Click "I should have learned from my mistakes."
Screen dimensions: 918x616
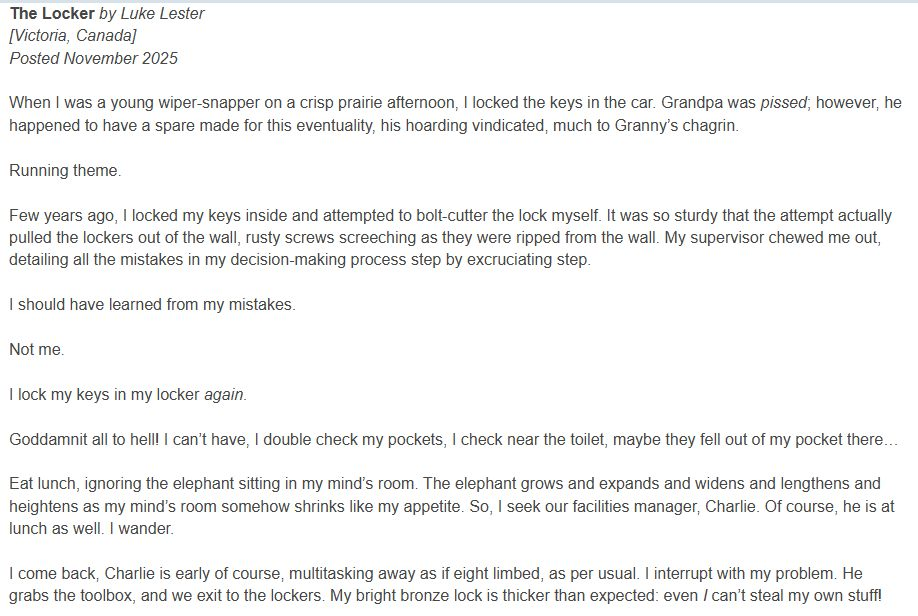(x=152, y=305)
